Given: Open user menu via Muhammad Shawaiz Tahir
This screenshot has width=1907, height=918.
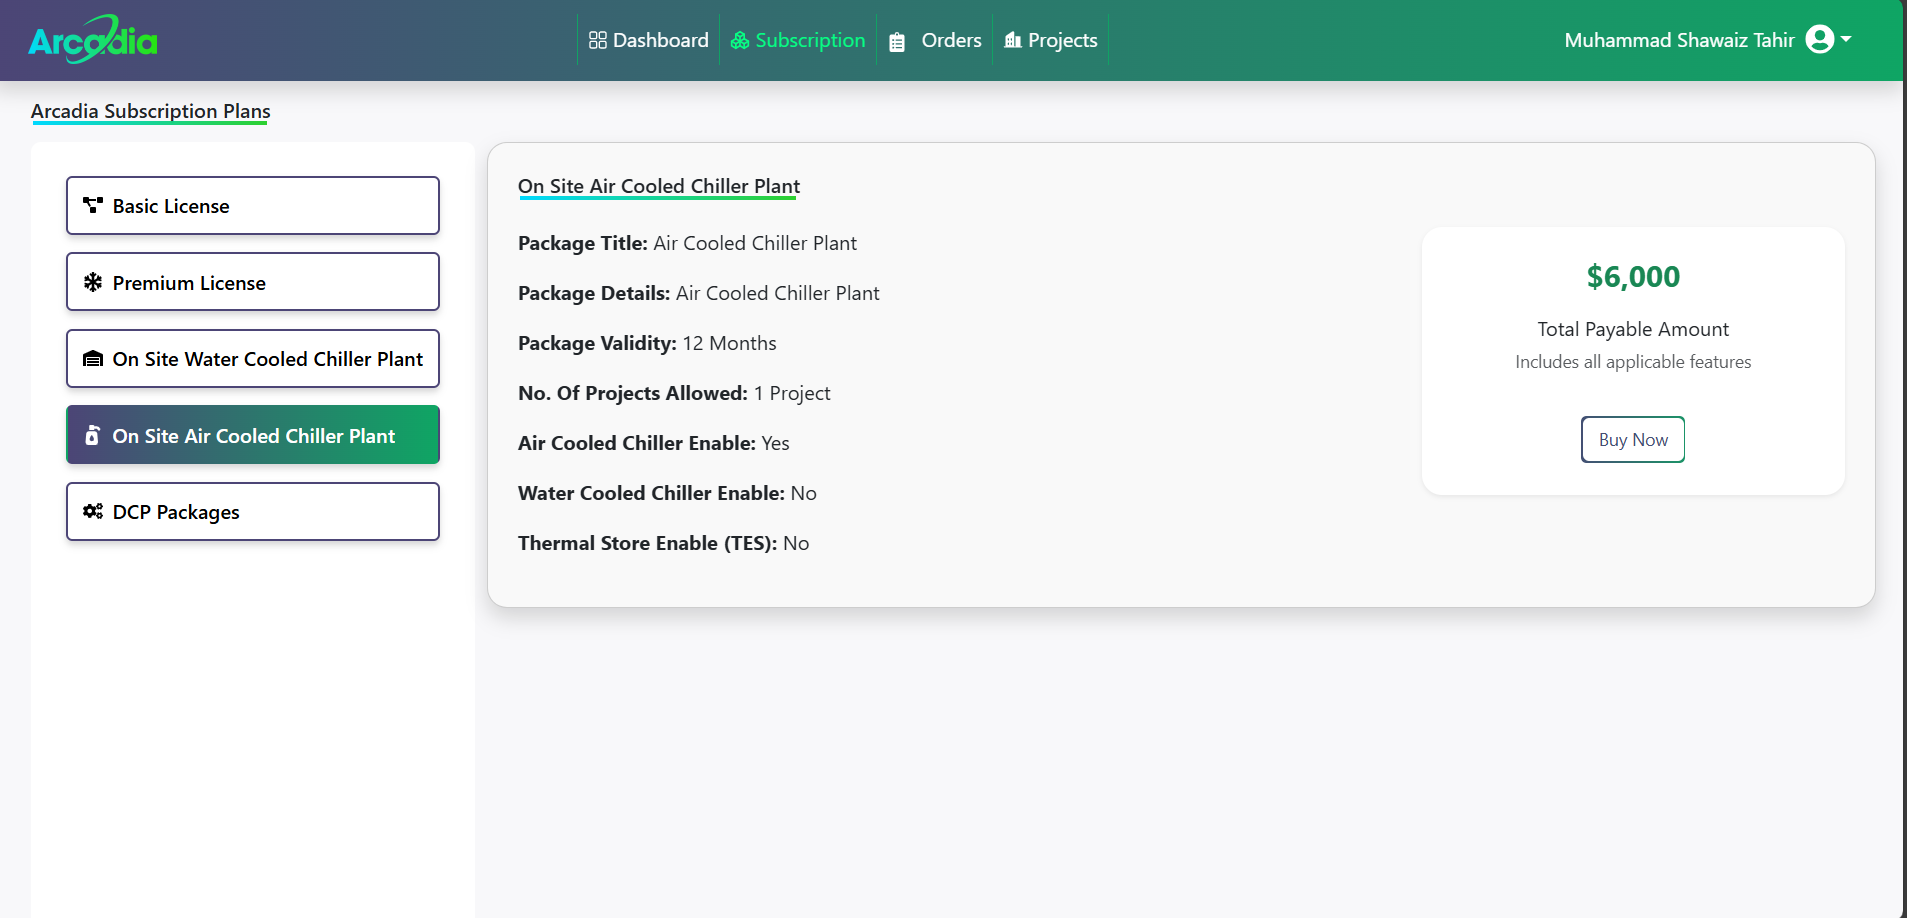Looking at the screenshot, I should 1679,40.
